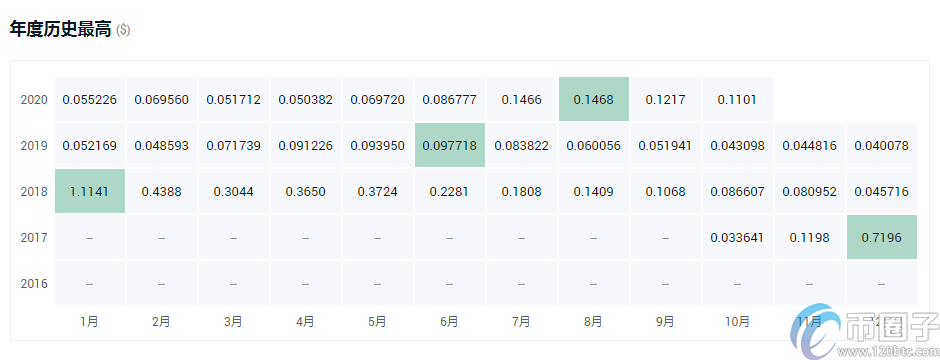Click the 年度历史最高 heading
The image size is (940, 360).
pyautogui.click(x=61, y=29)
